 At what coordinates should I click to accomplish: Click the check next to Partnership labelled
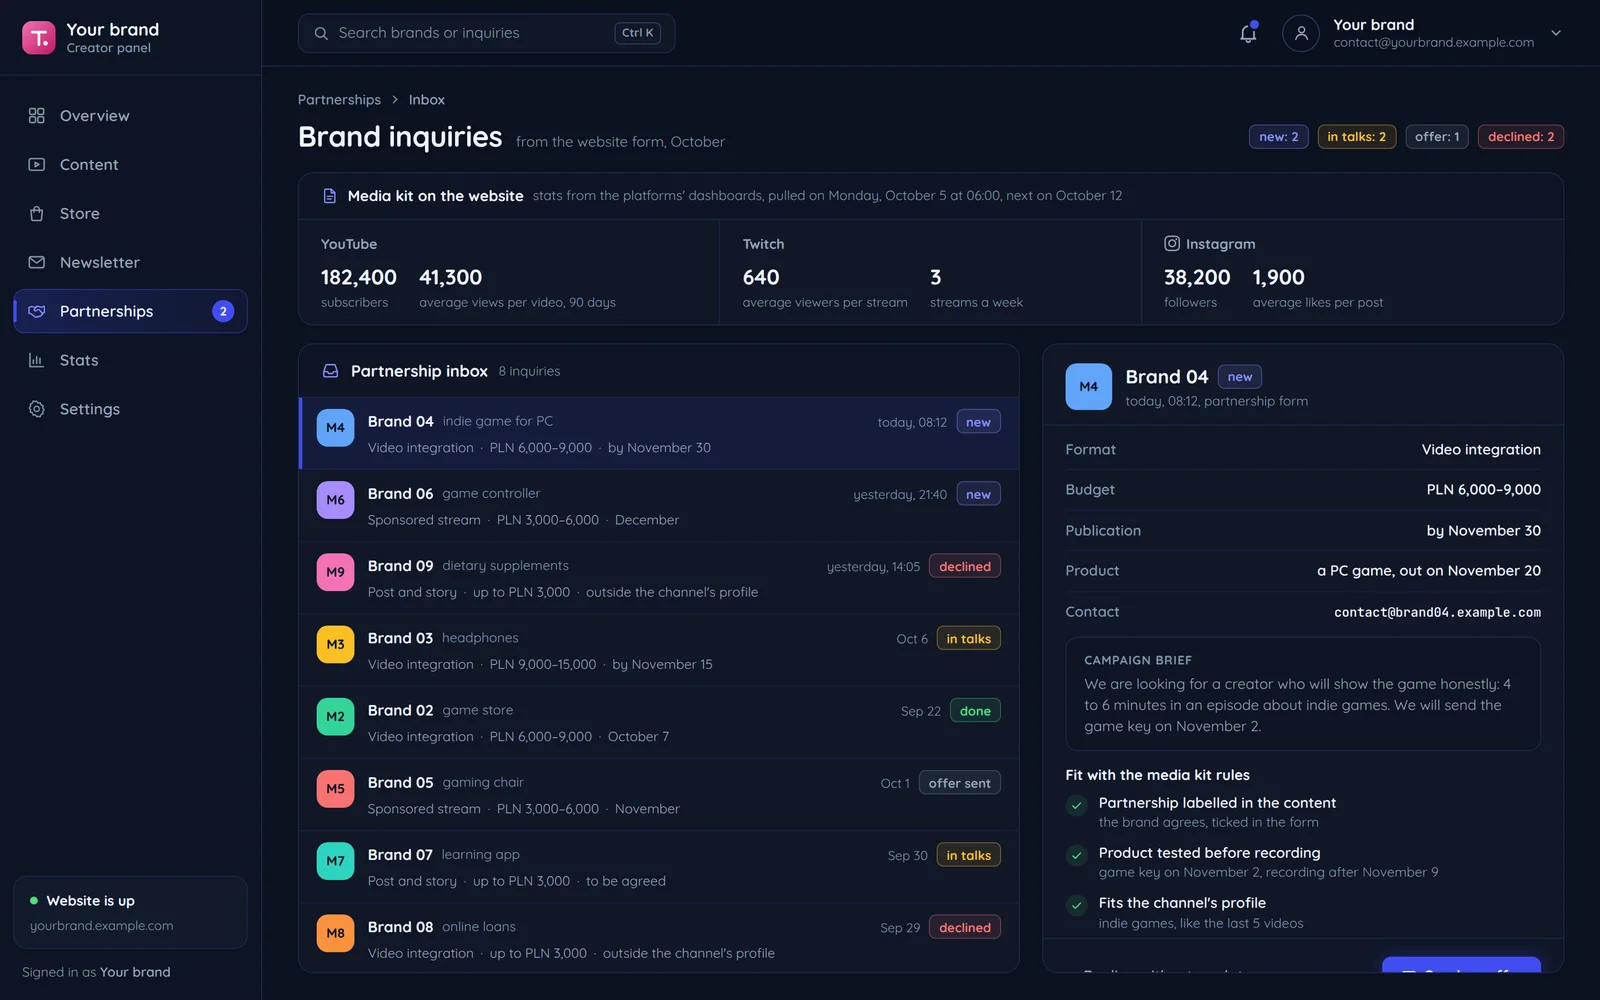[1077, 805]
